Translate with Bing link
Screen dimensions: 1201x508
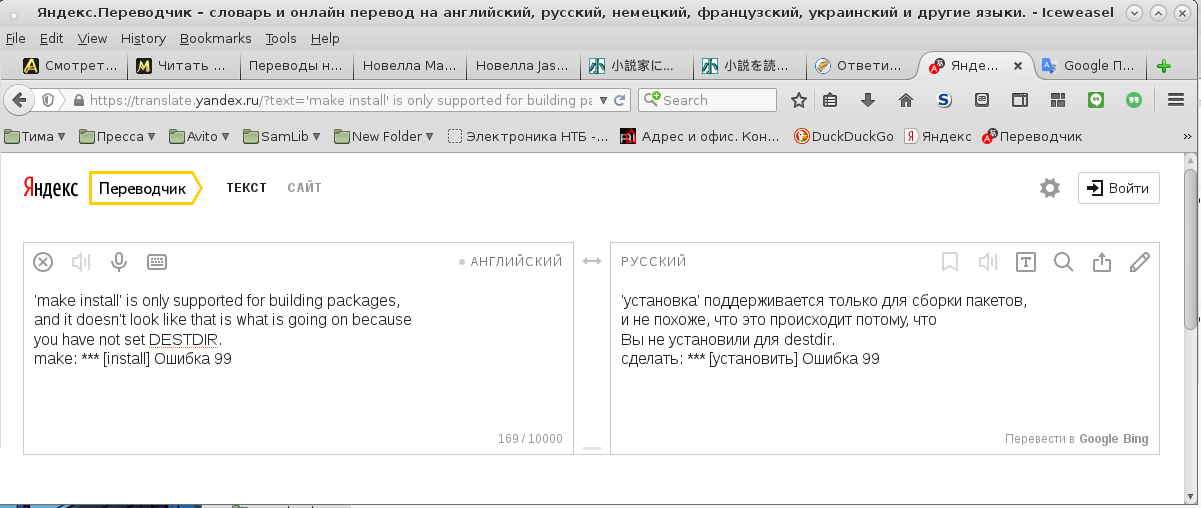[1135, 439]
